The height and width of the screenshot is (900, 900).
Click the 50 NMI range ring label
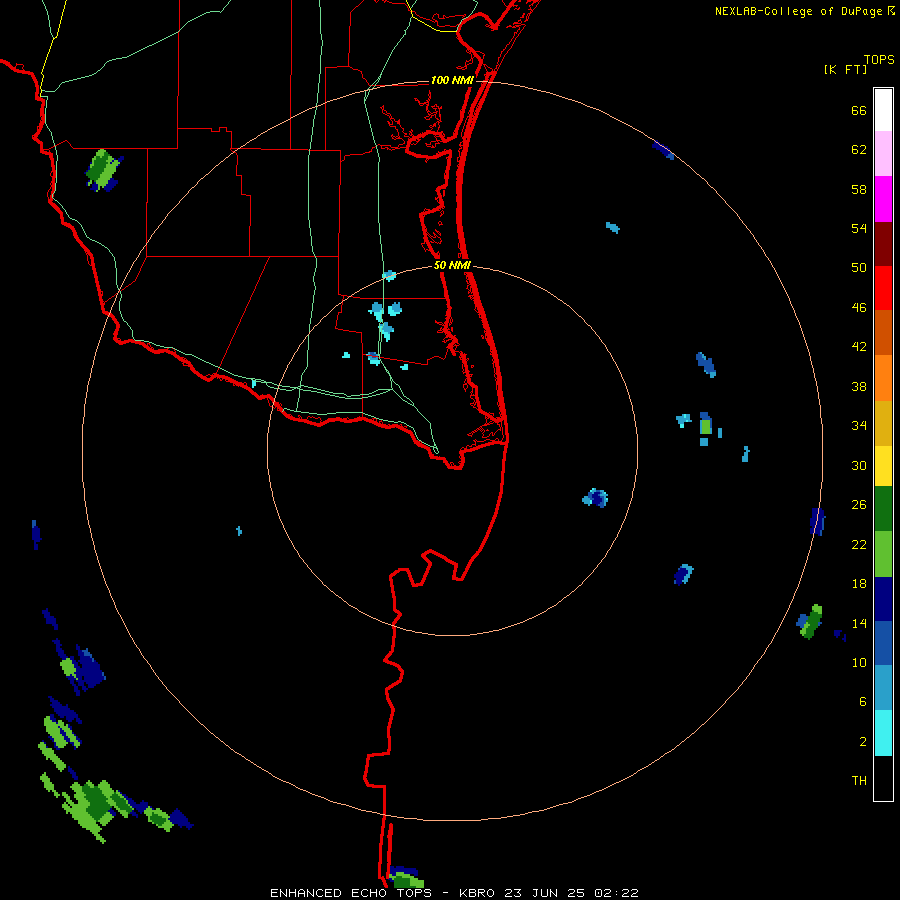[x=452, y=265]
